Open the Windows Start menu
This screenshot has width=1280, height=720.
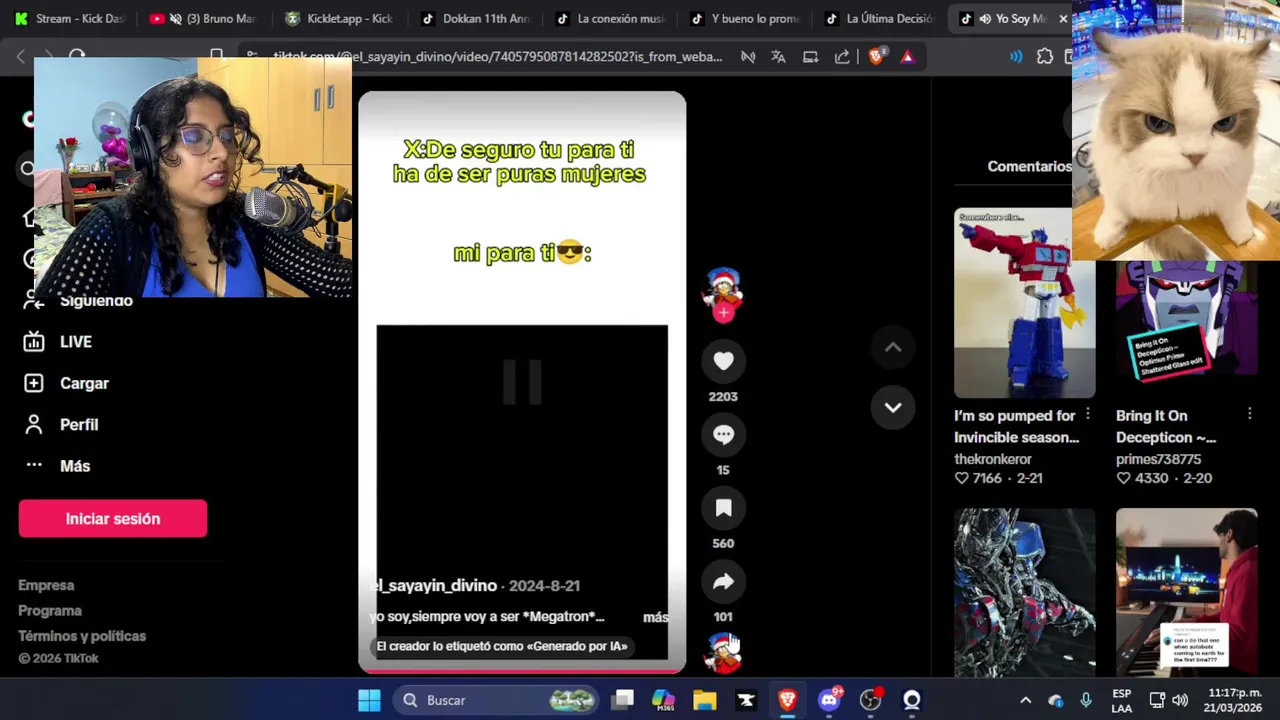pos(369,700)
